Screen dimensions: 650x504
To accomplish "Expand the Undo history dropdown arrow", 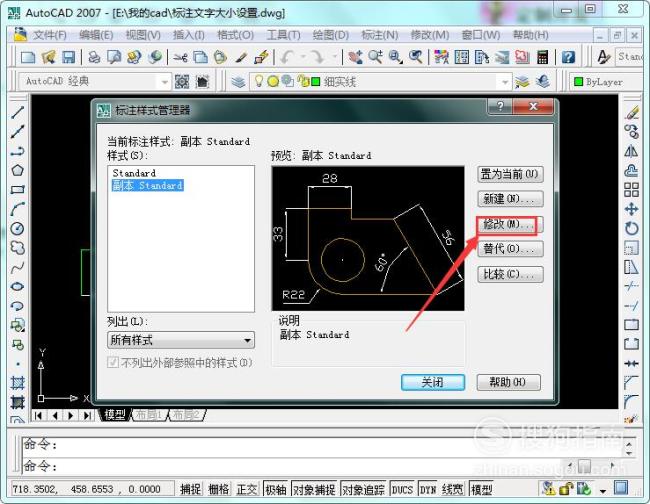I will coord(303,57).
